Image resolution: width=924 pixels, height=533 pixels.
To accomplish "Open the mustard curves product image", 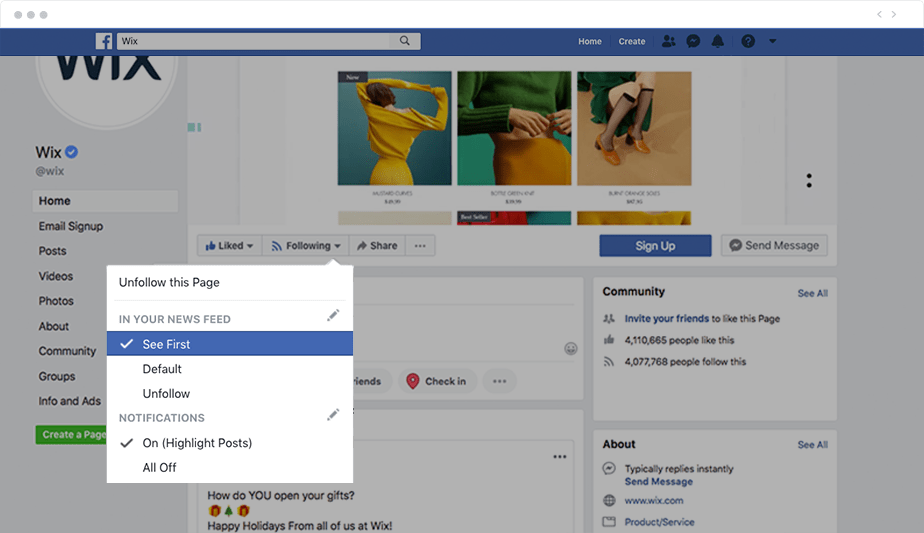I will pyautogui.click(x=394, y=129).
